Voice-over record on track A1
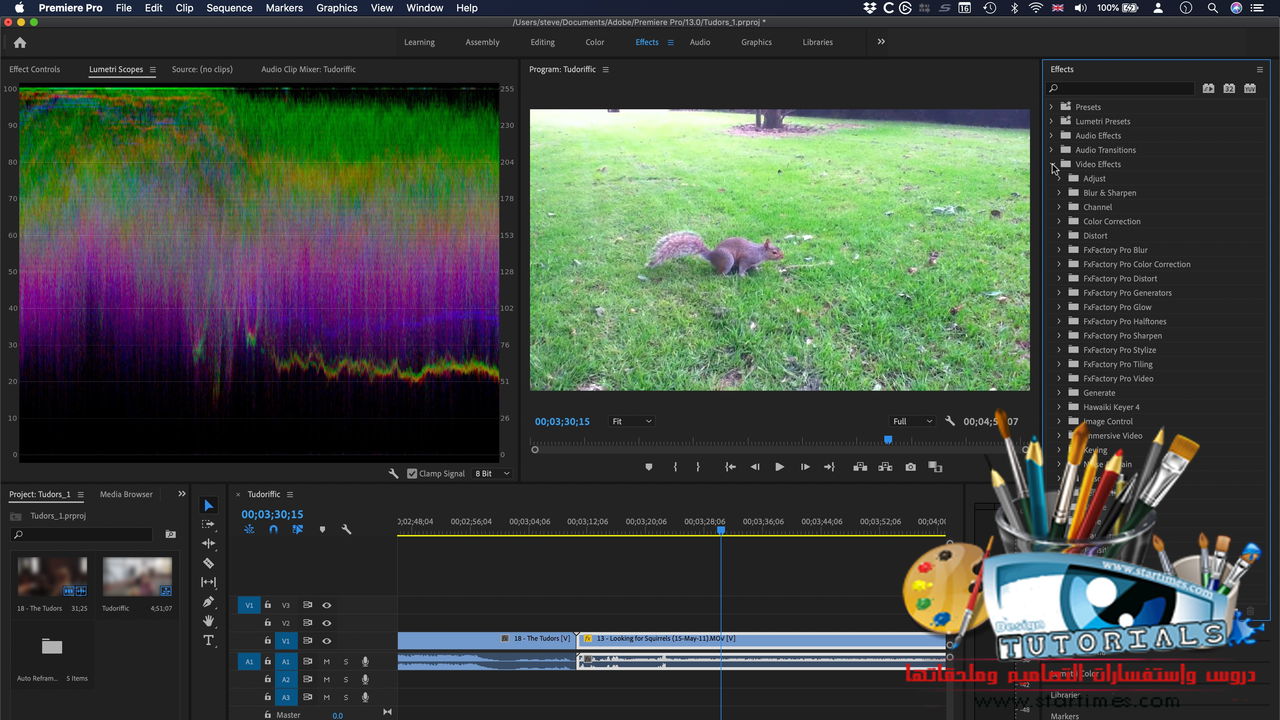This screenshot has width=1280, height=720. 365,661
